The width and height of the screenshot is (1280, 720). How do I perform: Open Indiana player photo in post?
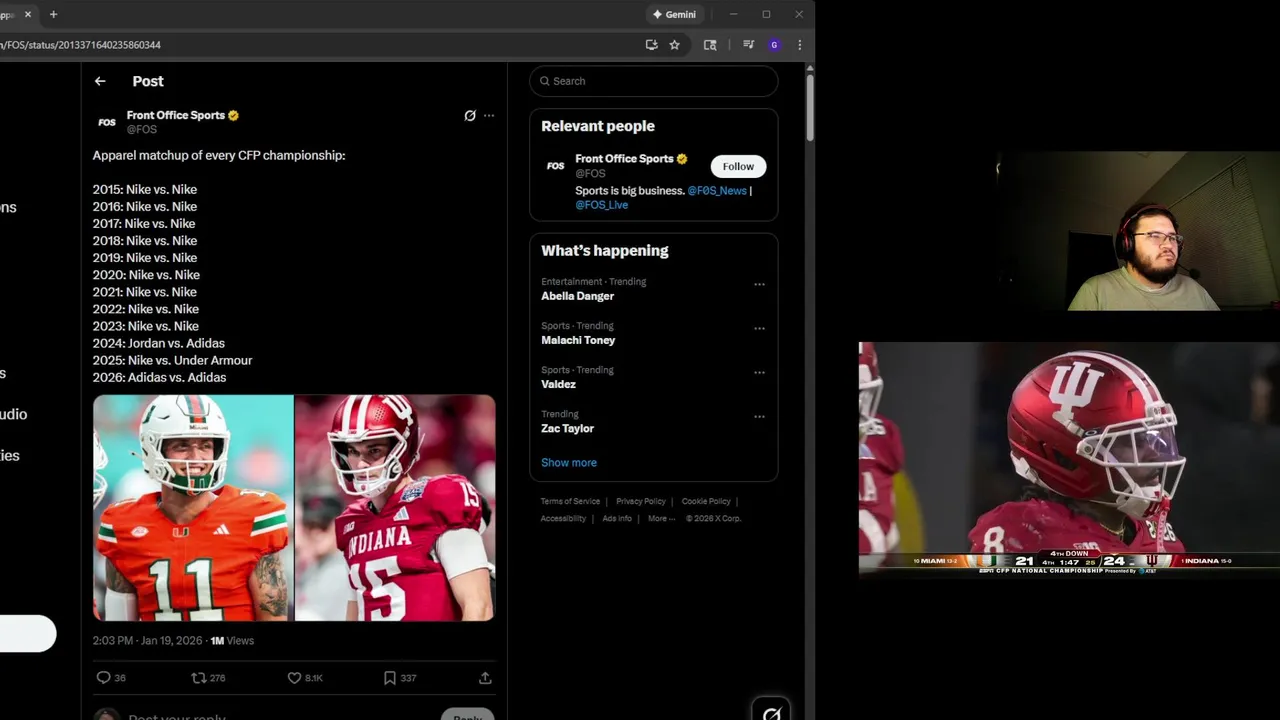point(395,508)
